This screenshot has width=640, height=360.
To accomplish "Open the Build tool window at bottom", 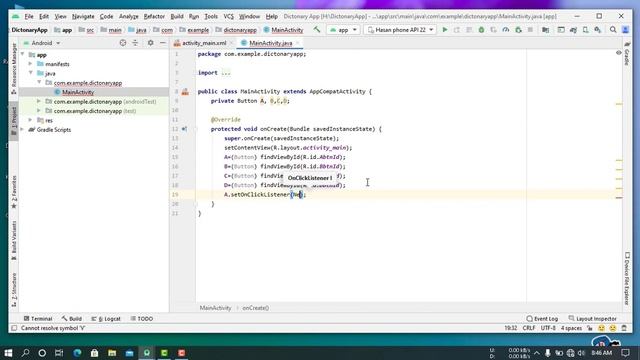I will click(x=72, y=318).
